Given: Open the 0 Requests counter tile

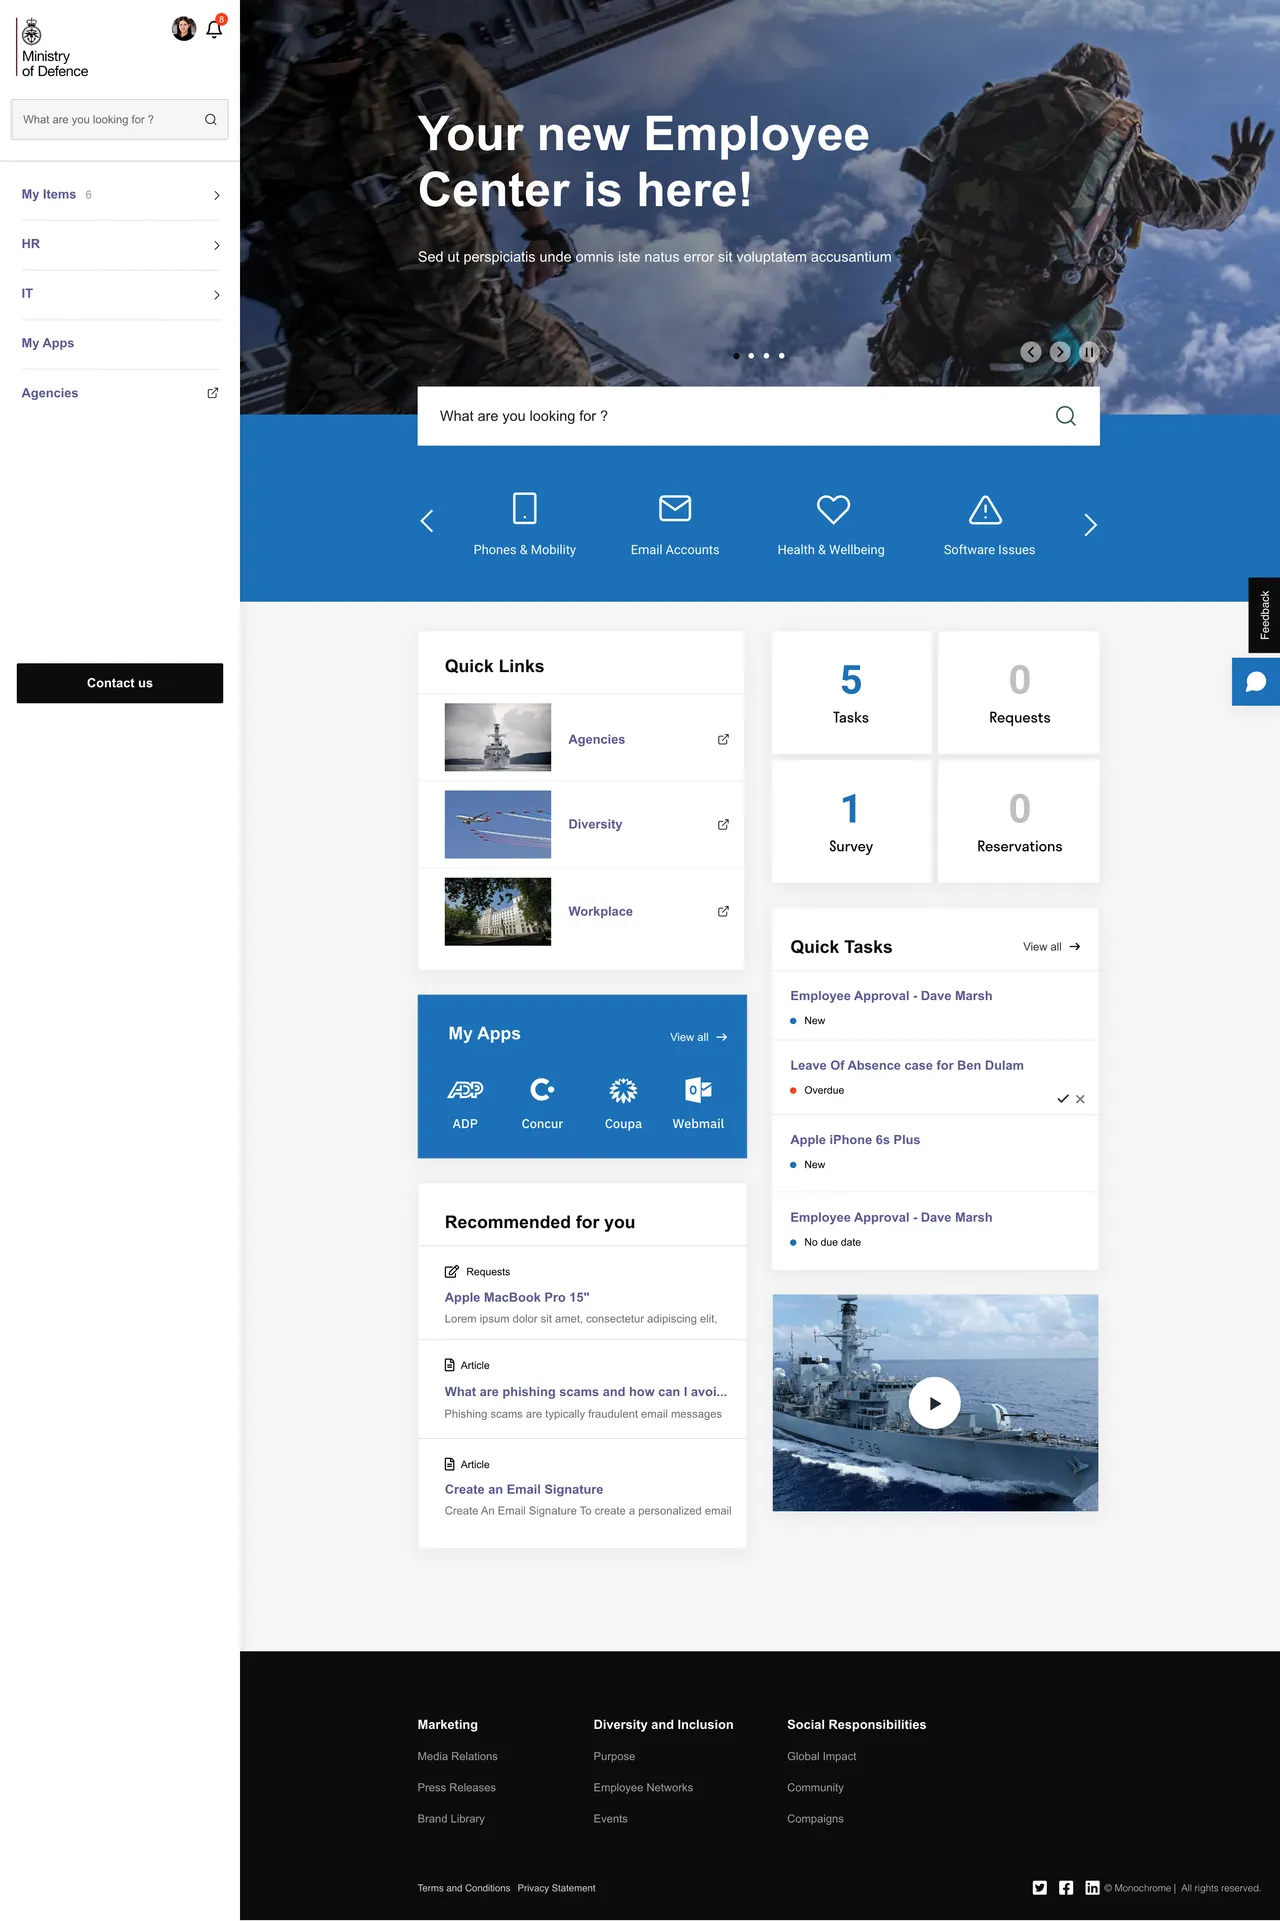Looking at the screenshot, I should (x=1019, y=692).
